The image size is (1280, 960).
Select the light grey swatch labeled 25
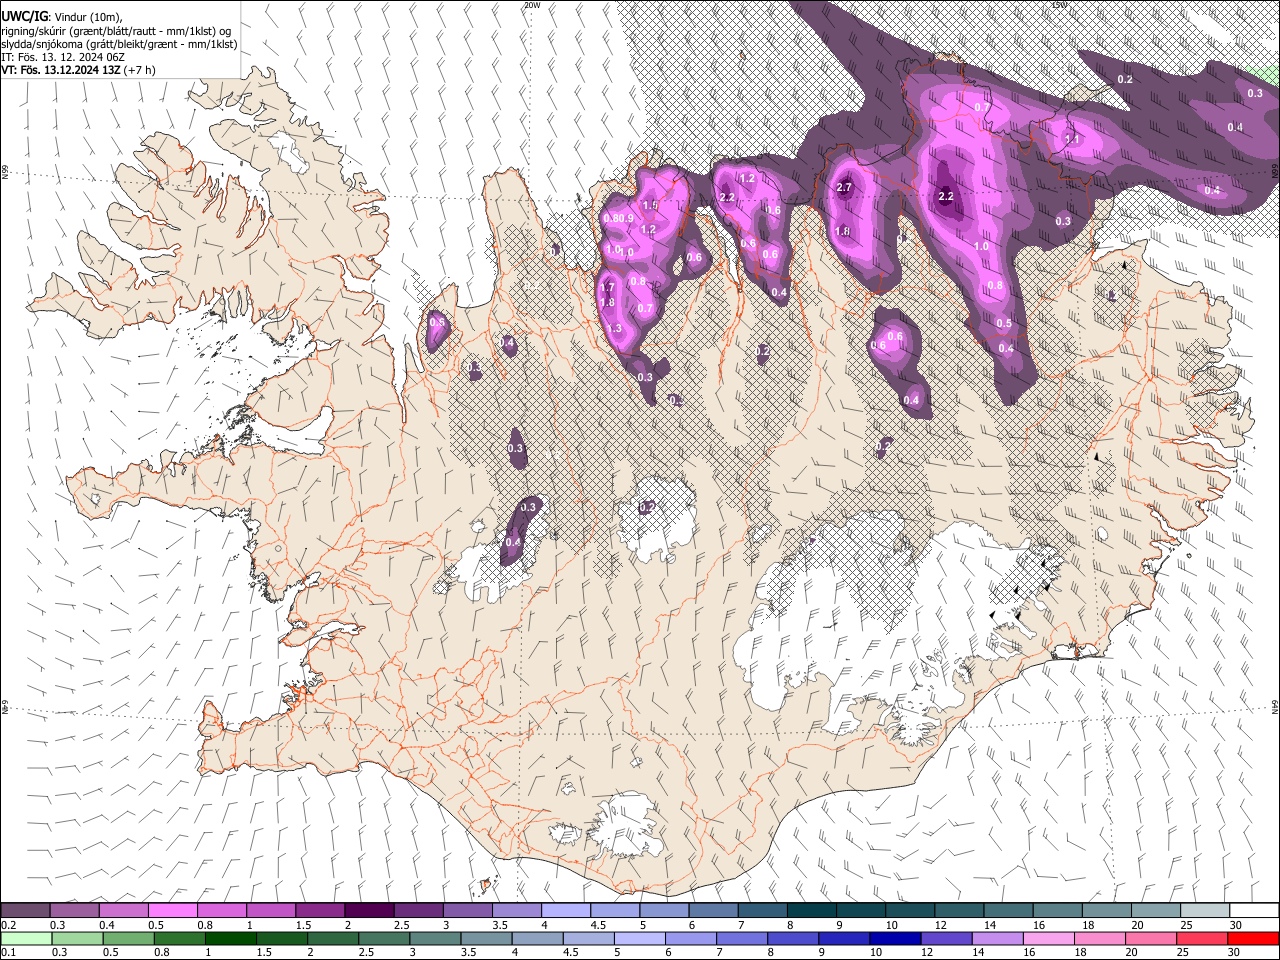[1205, 911]
